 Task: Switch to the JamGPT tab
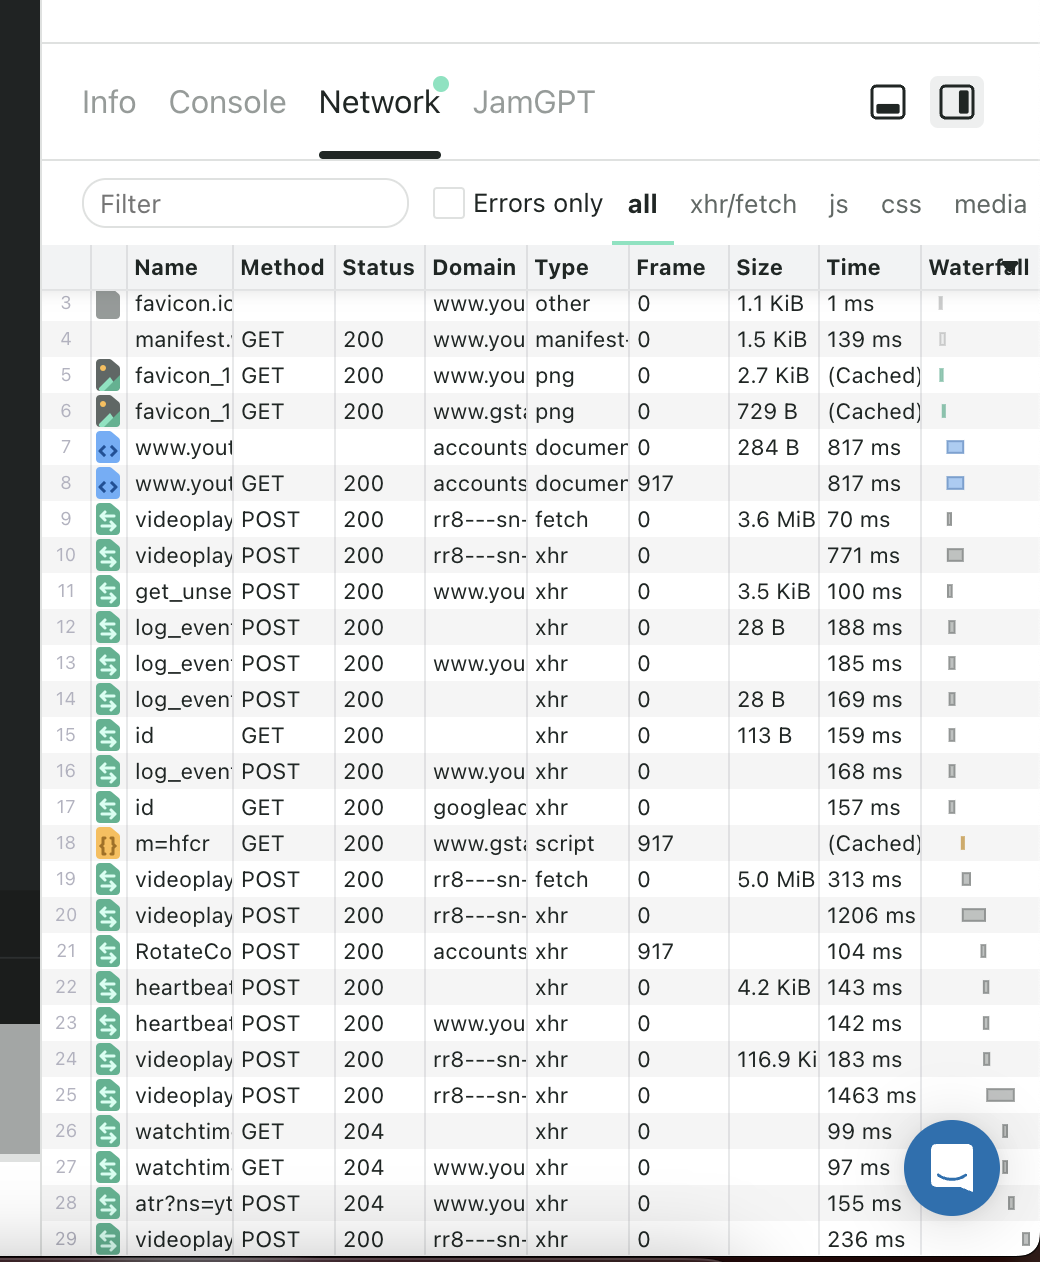pyautogui.click(x=533, y=102)
